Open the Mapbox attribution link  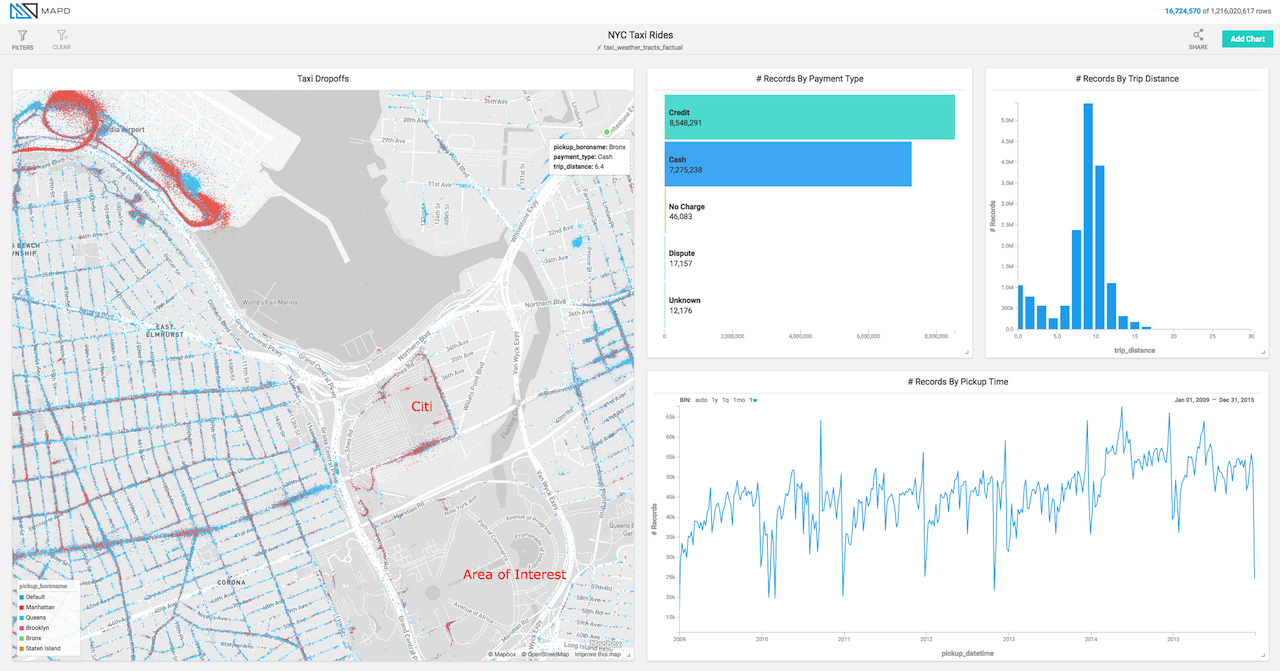click(x=504, y=655)
